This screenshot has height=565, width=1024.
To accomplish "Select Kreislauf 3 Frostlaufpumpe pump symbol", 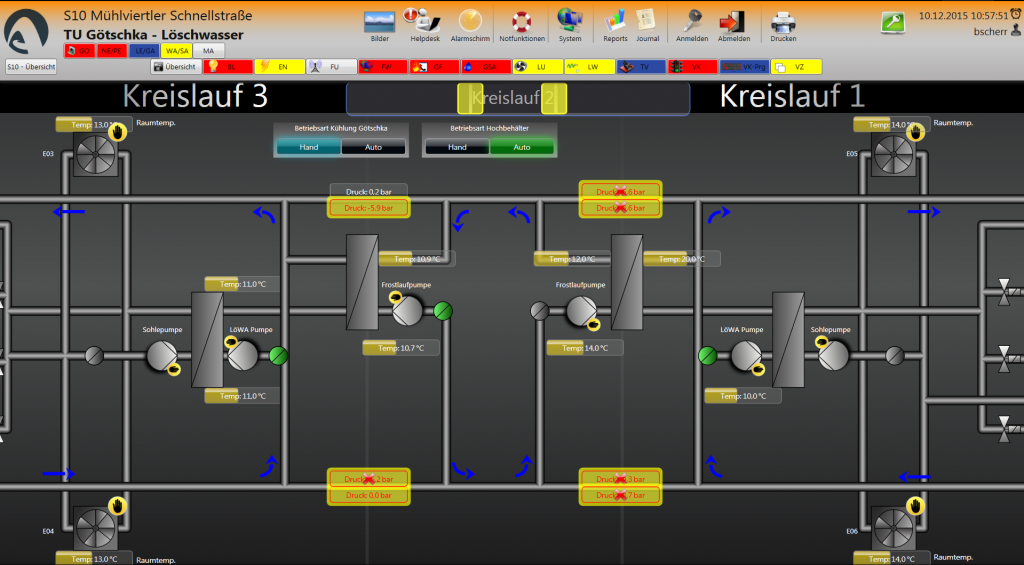I will click(x=408, y=311).
